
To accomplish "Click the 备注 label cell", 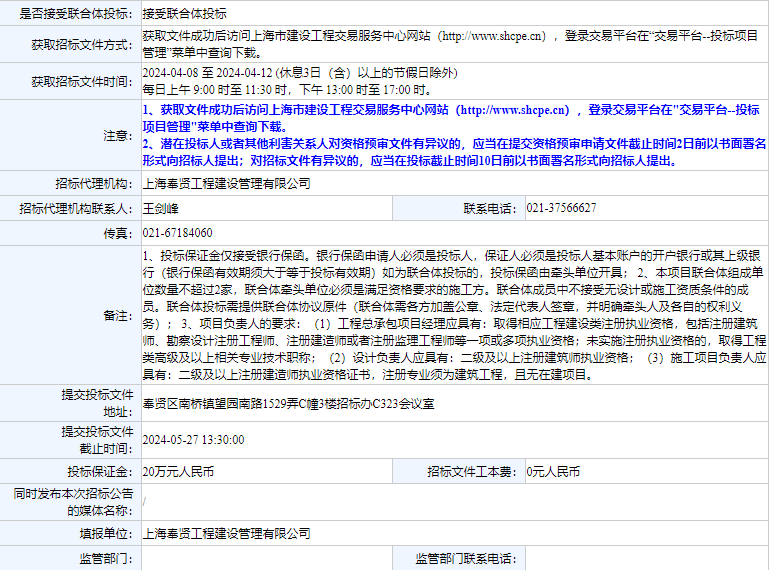I will click(x=116, y=315).
